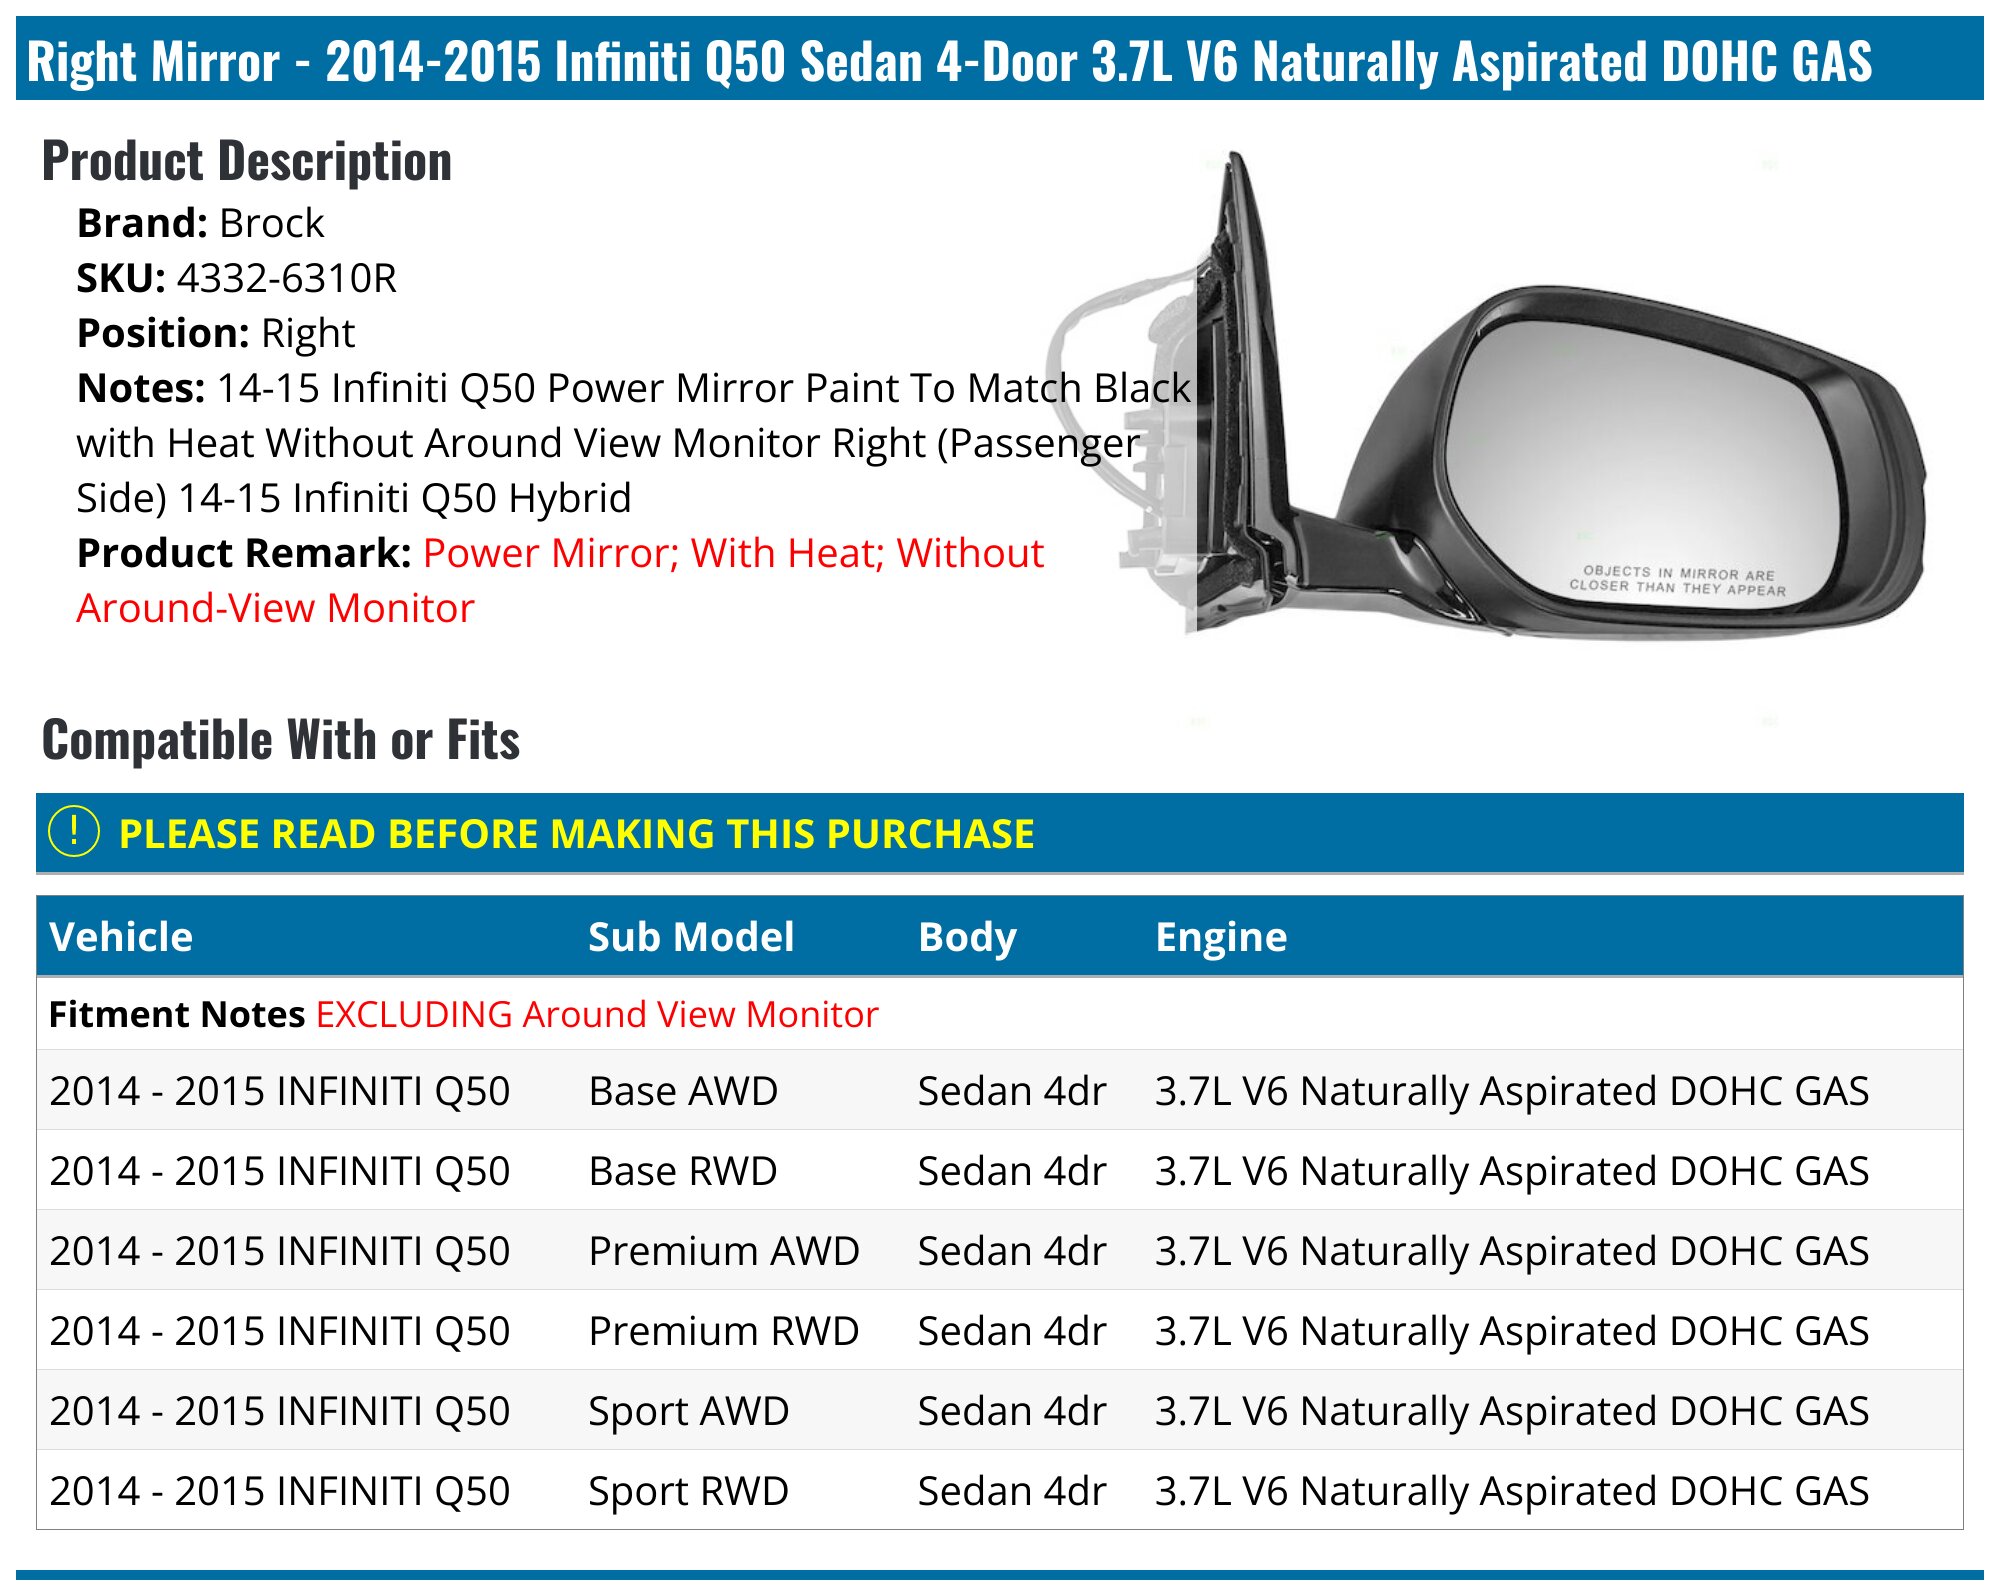This screenshot has width=2000, height=1596.
Task: Click the SKU value 4332-6310R
Action: [x=287, y=278]
